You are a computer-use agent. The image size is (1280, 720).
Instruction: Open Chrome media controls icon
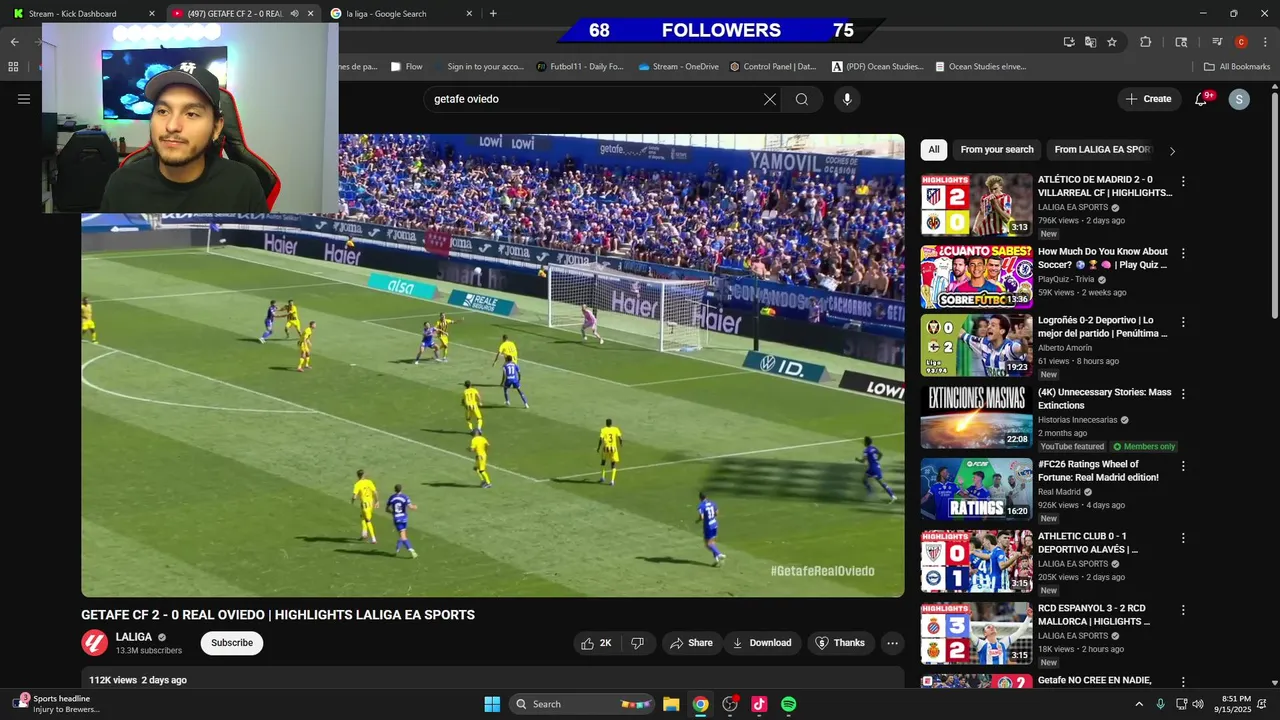(1217, 42)
